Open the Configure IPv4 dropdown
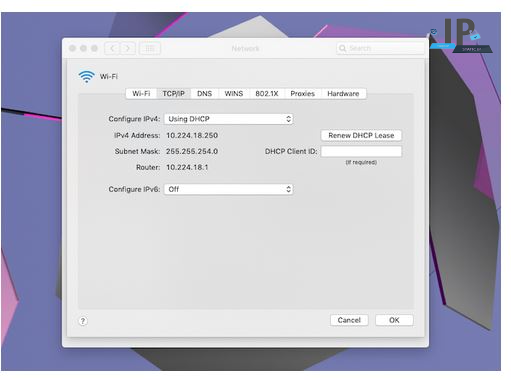Image resolution: width=511 pixels, height=380 pixels. click(229, 119)
